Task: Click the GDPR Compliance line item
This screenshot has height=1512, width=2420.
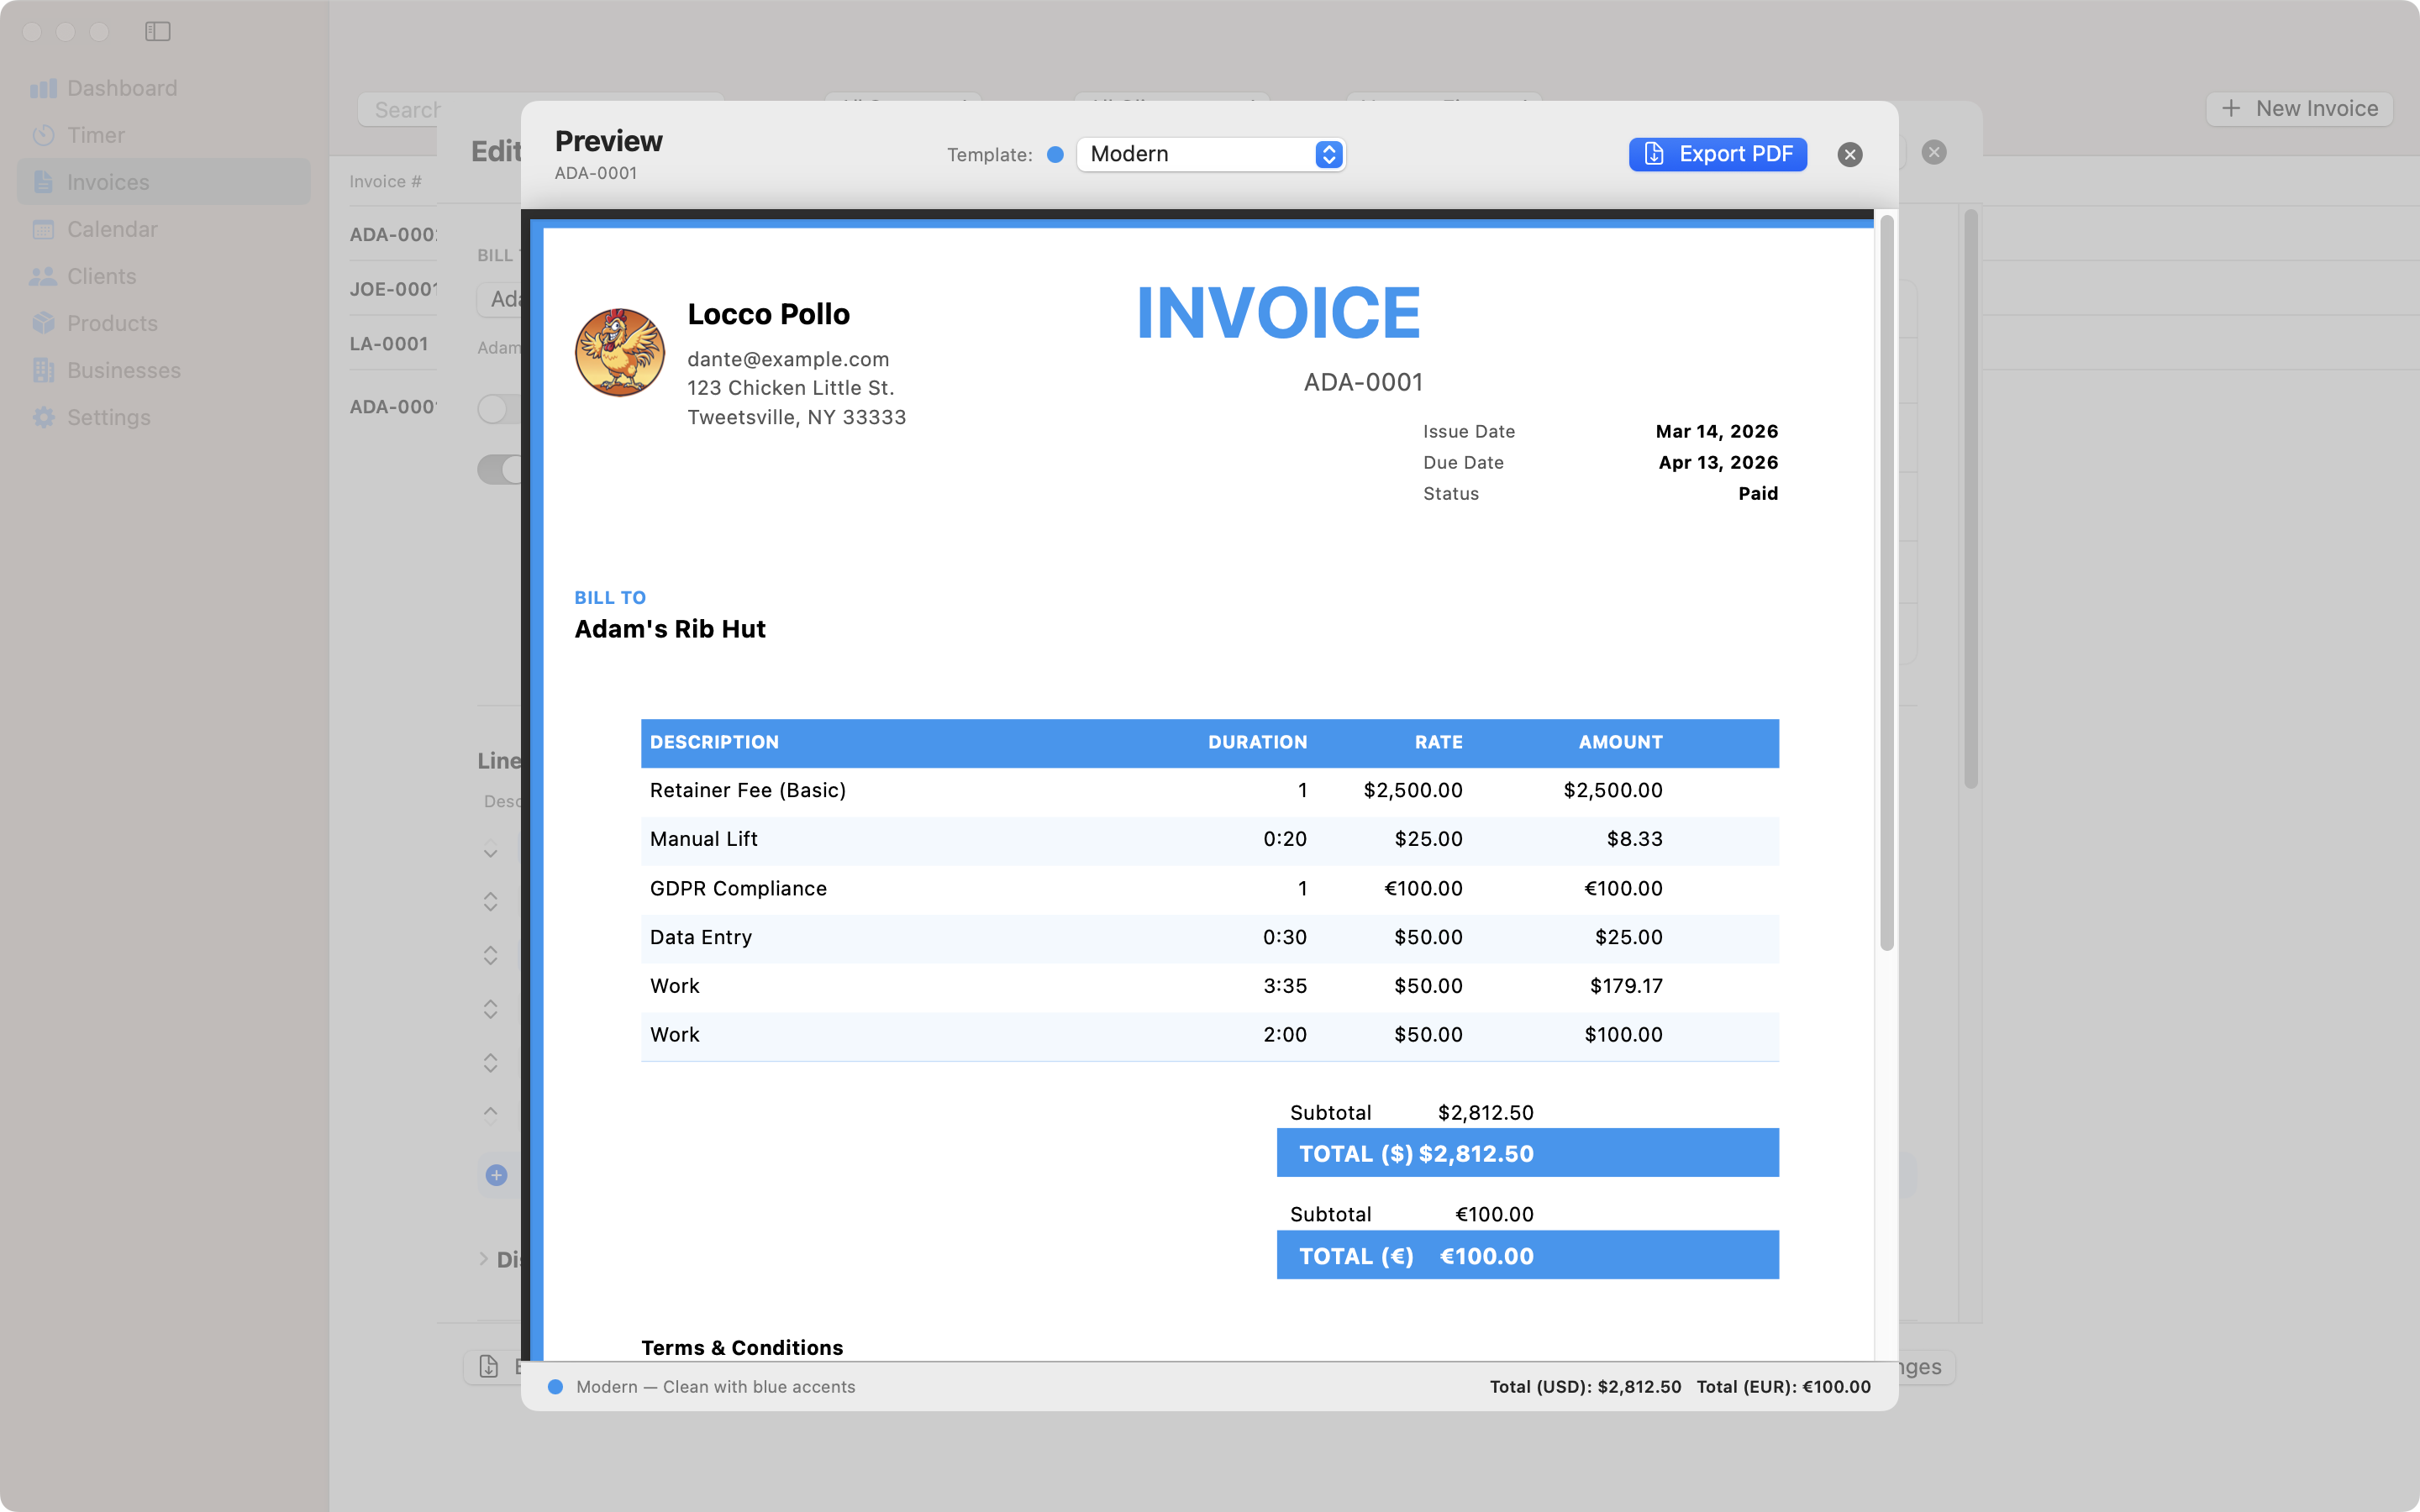Action: [1210, 889]
